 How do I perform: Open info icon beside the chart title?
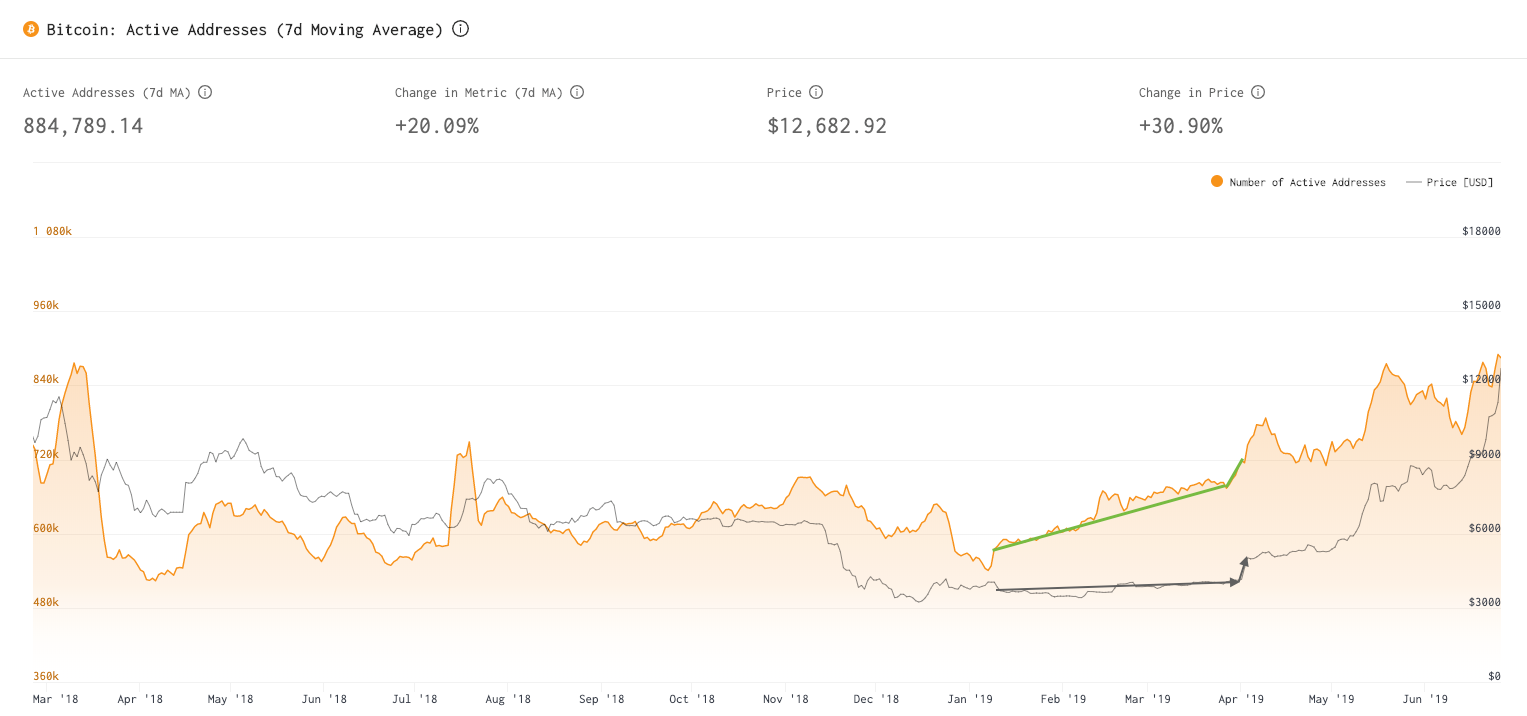coord(460,29)
